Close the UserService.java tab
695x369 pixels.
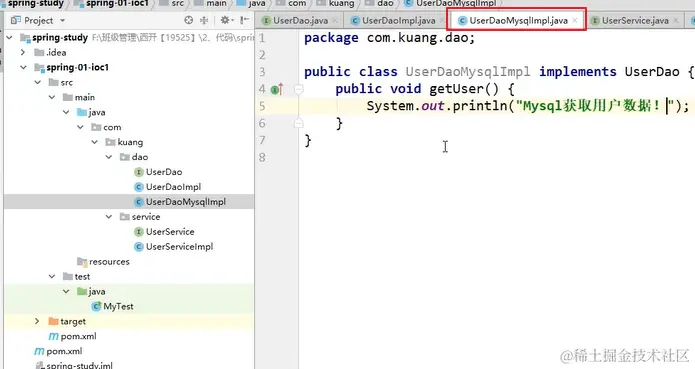(675, 20)
